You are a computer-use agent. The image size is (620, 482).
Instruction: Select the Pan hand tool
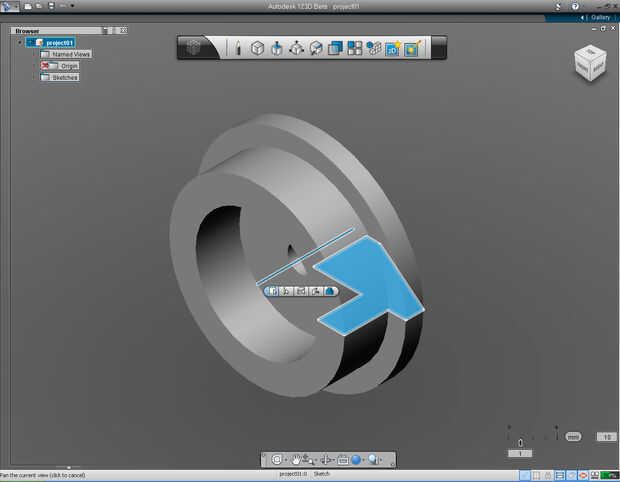coord(296,459)
